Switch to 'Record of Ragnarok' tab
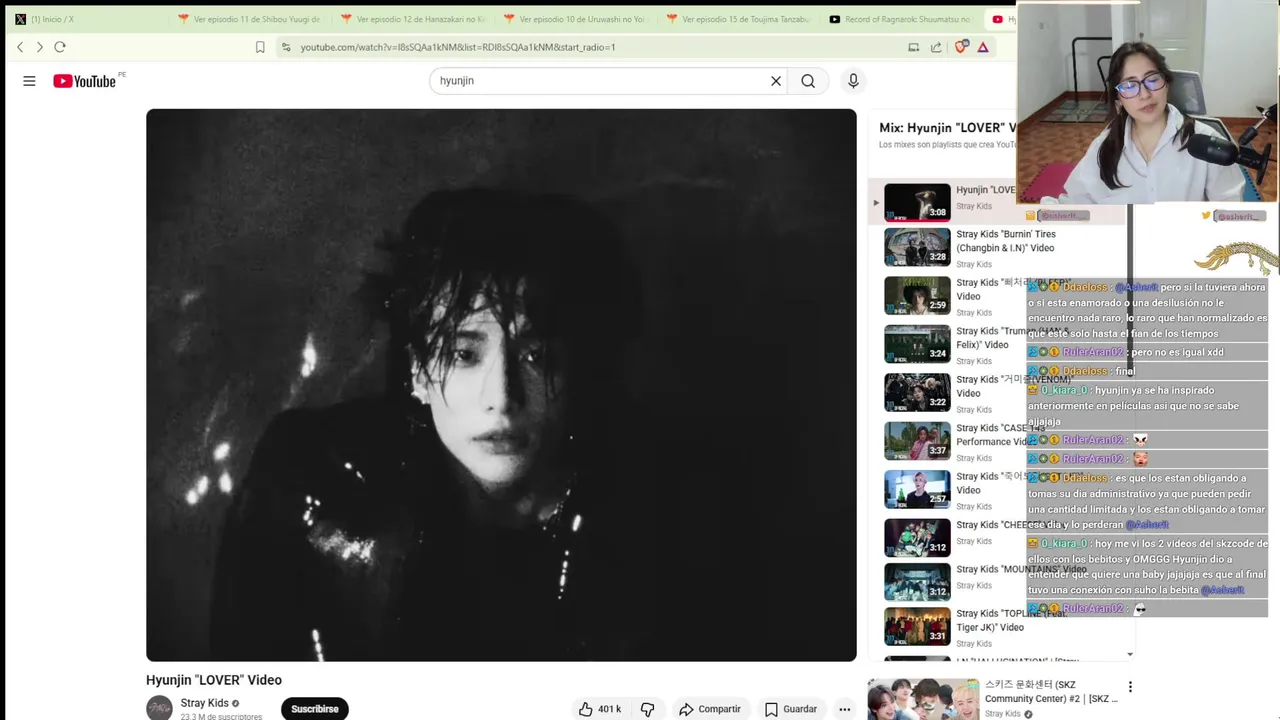The image size is (1280, 720). (x=901, y=19)
